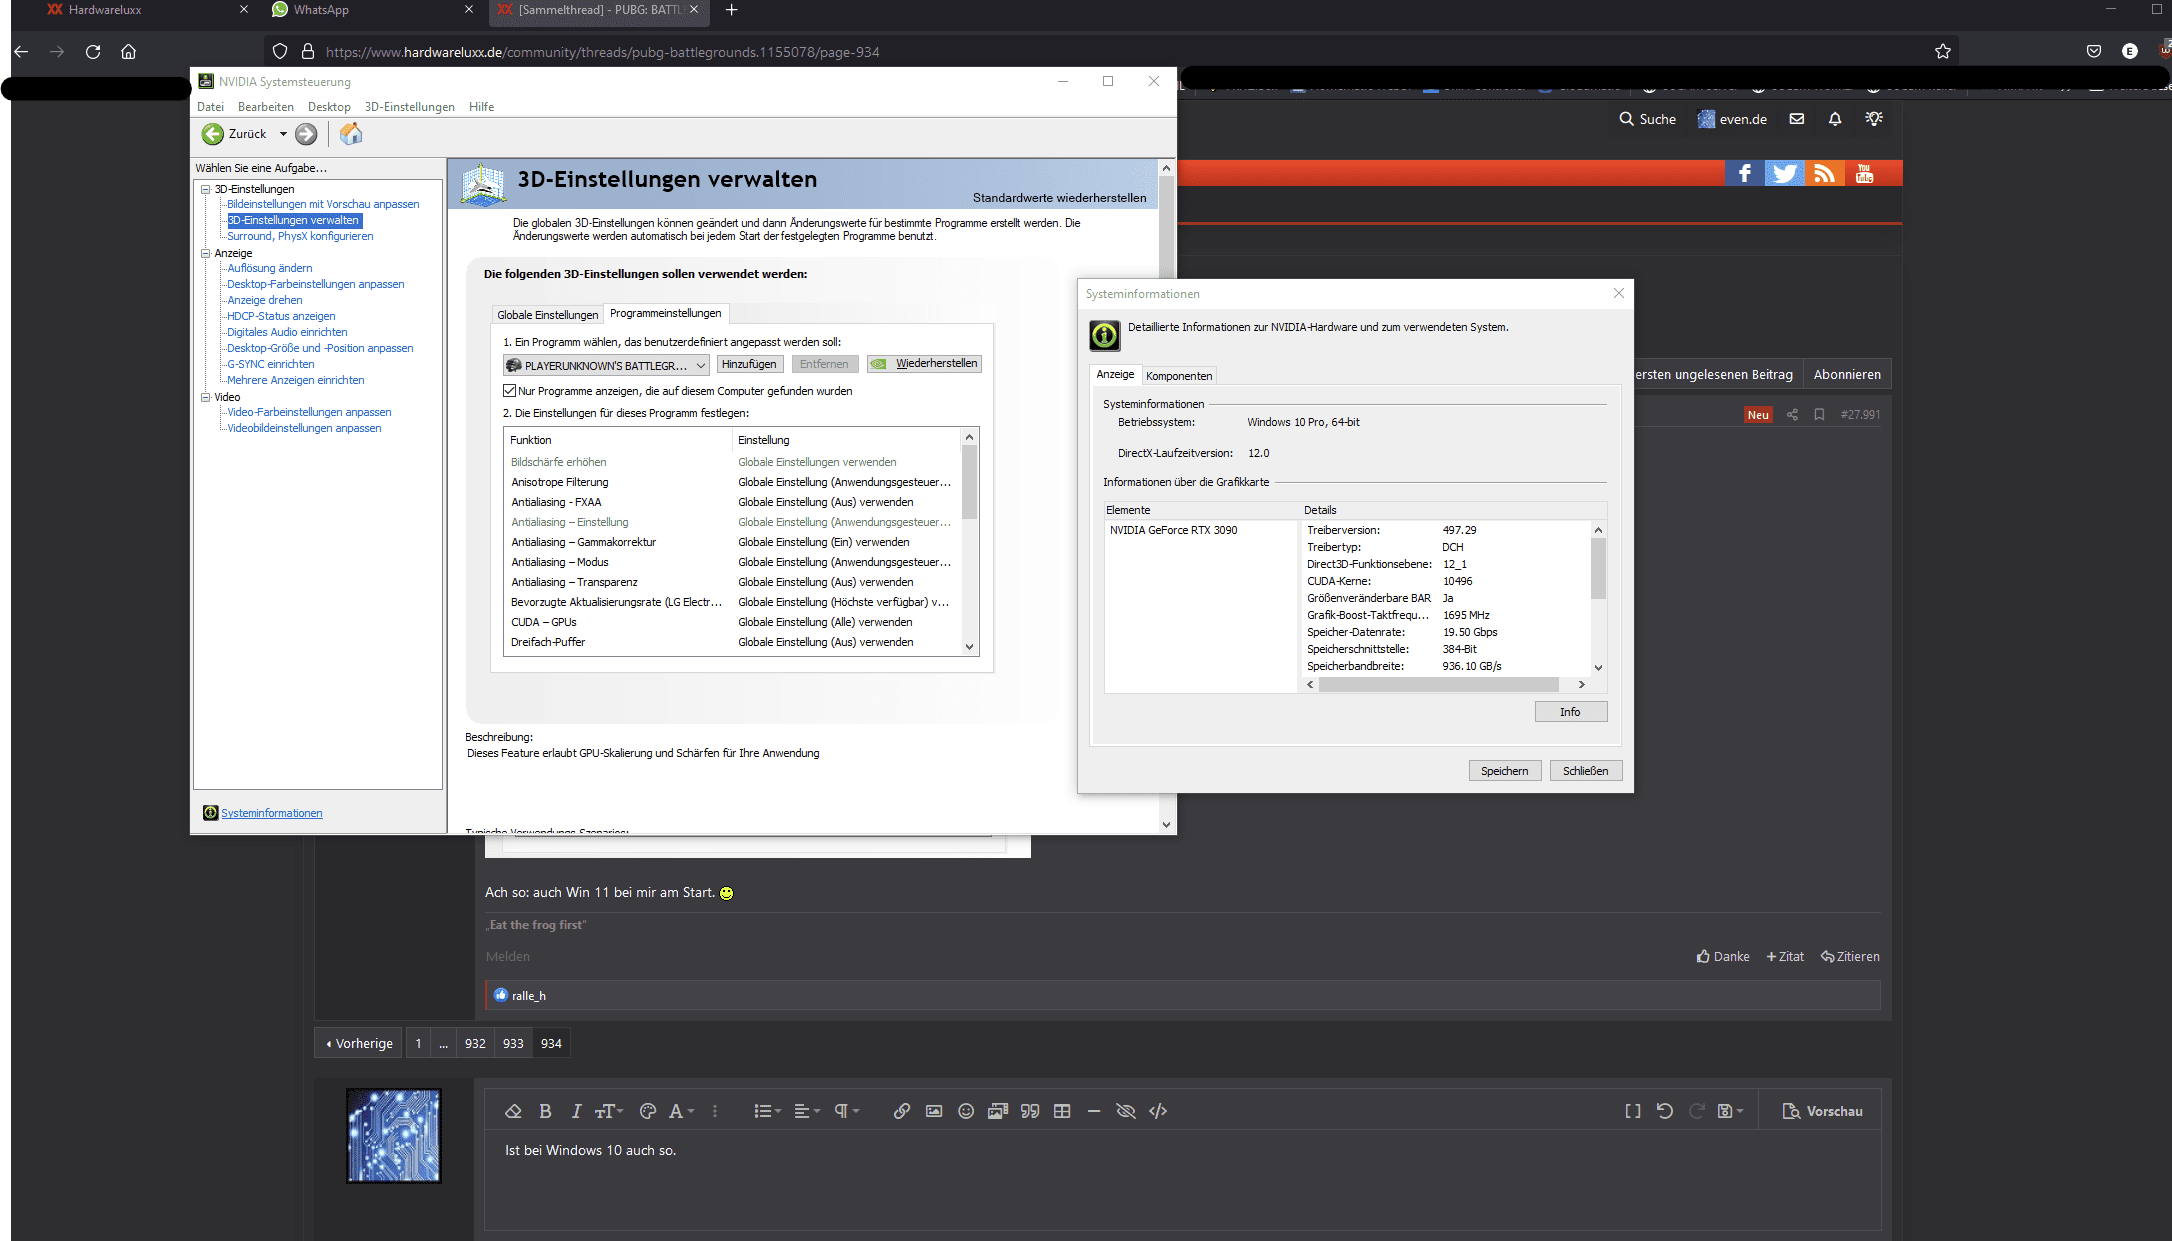
Task: Open the font size dropdown in editor
Action: [x=609, y=1111]
